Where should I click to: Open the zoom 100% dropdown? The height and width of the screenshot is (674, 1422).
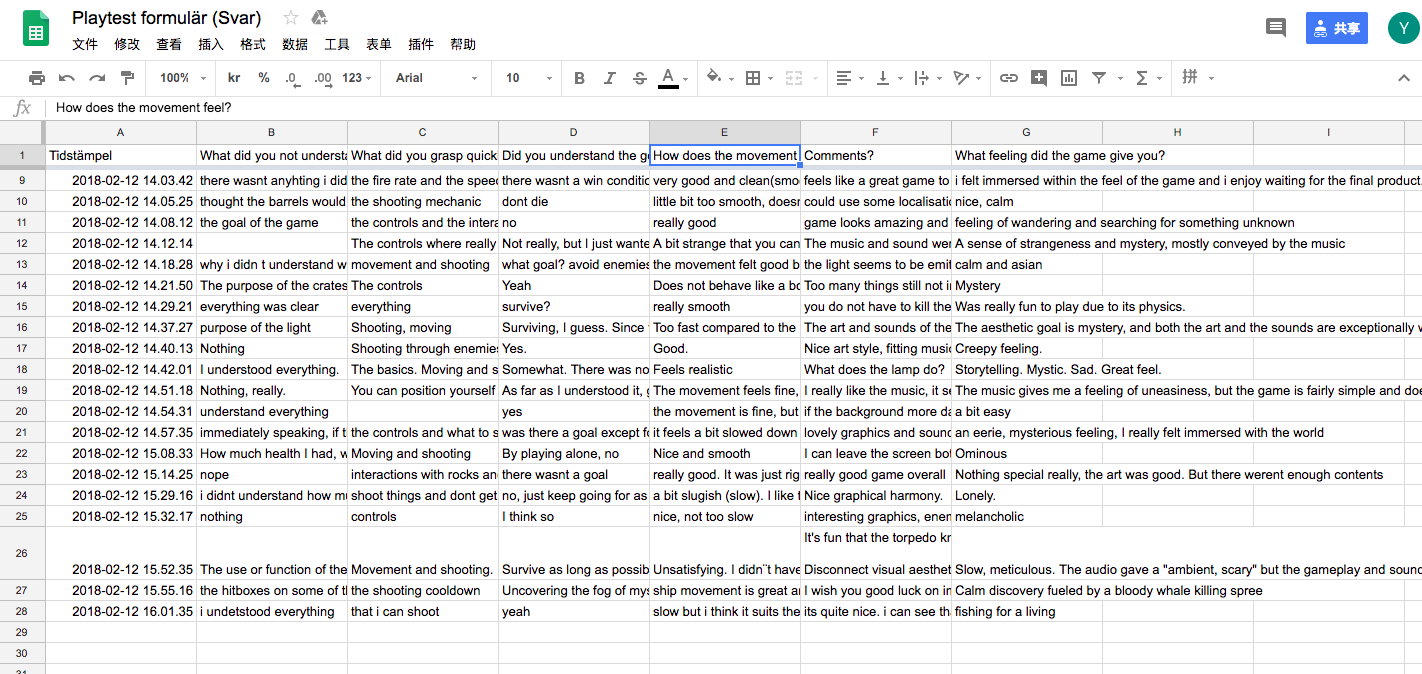tap(182, 78)
